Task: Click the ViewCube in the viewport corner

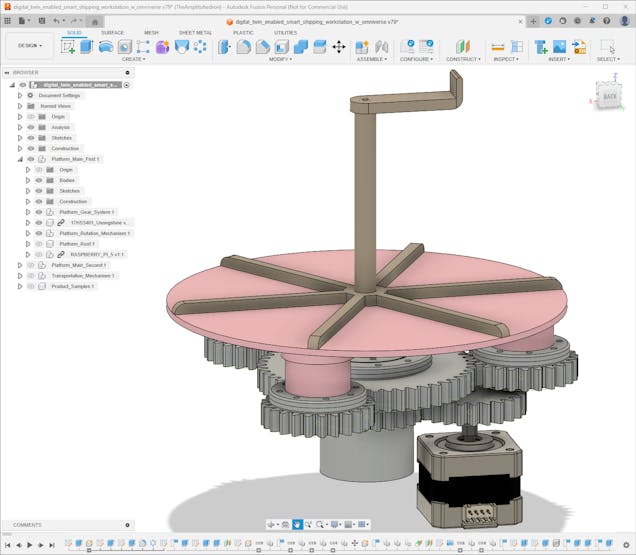Action: (608, 96)
